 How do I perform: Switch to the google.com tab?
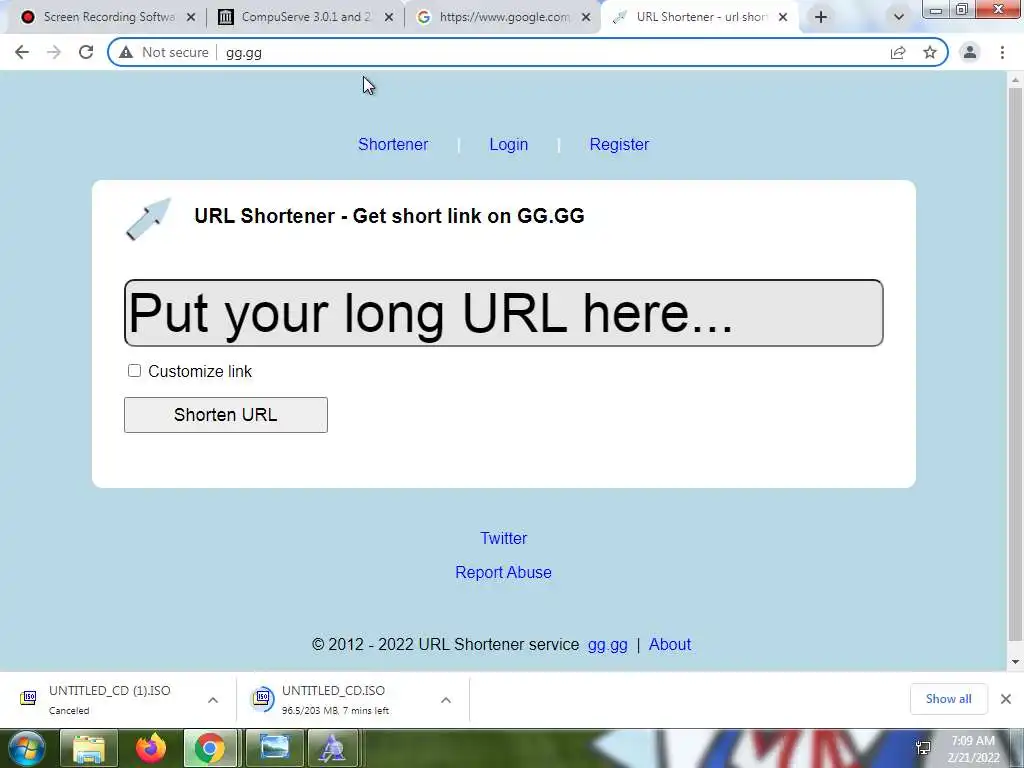tap(504, 17)
